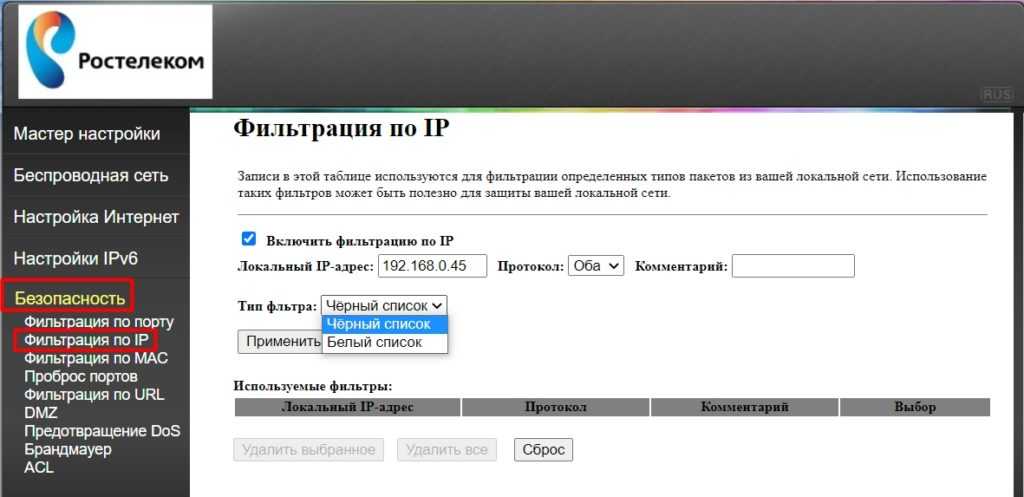Screen dimensions: 1024x497
Task: Go to Настройка Интернет
Action: pos(96,217)
